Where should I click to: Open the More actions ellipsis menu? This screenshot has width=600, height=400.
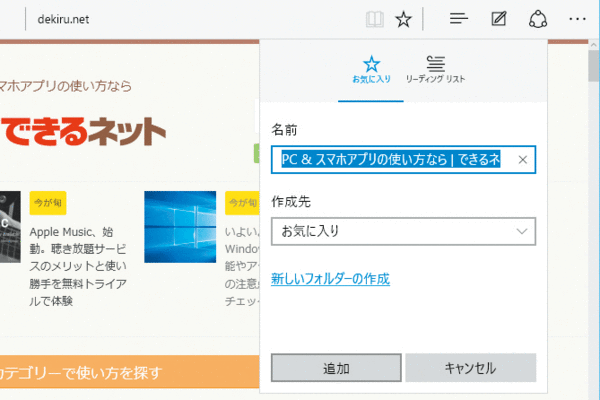577,19
